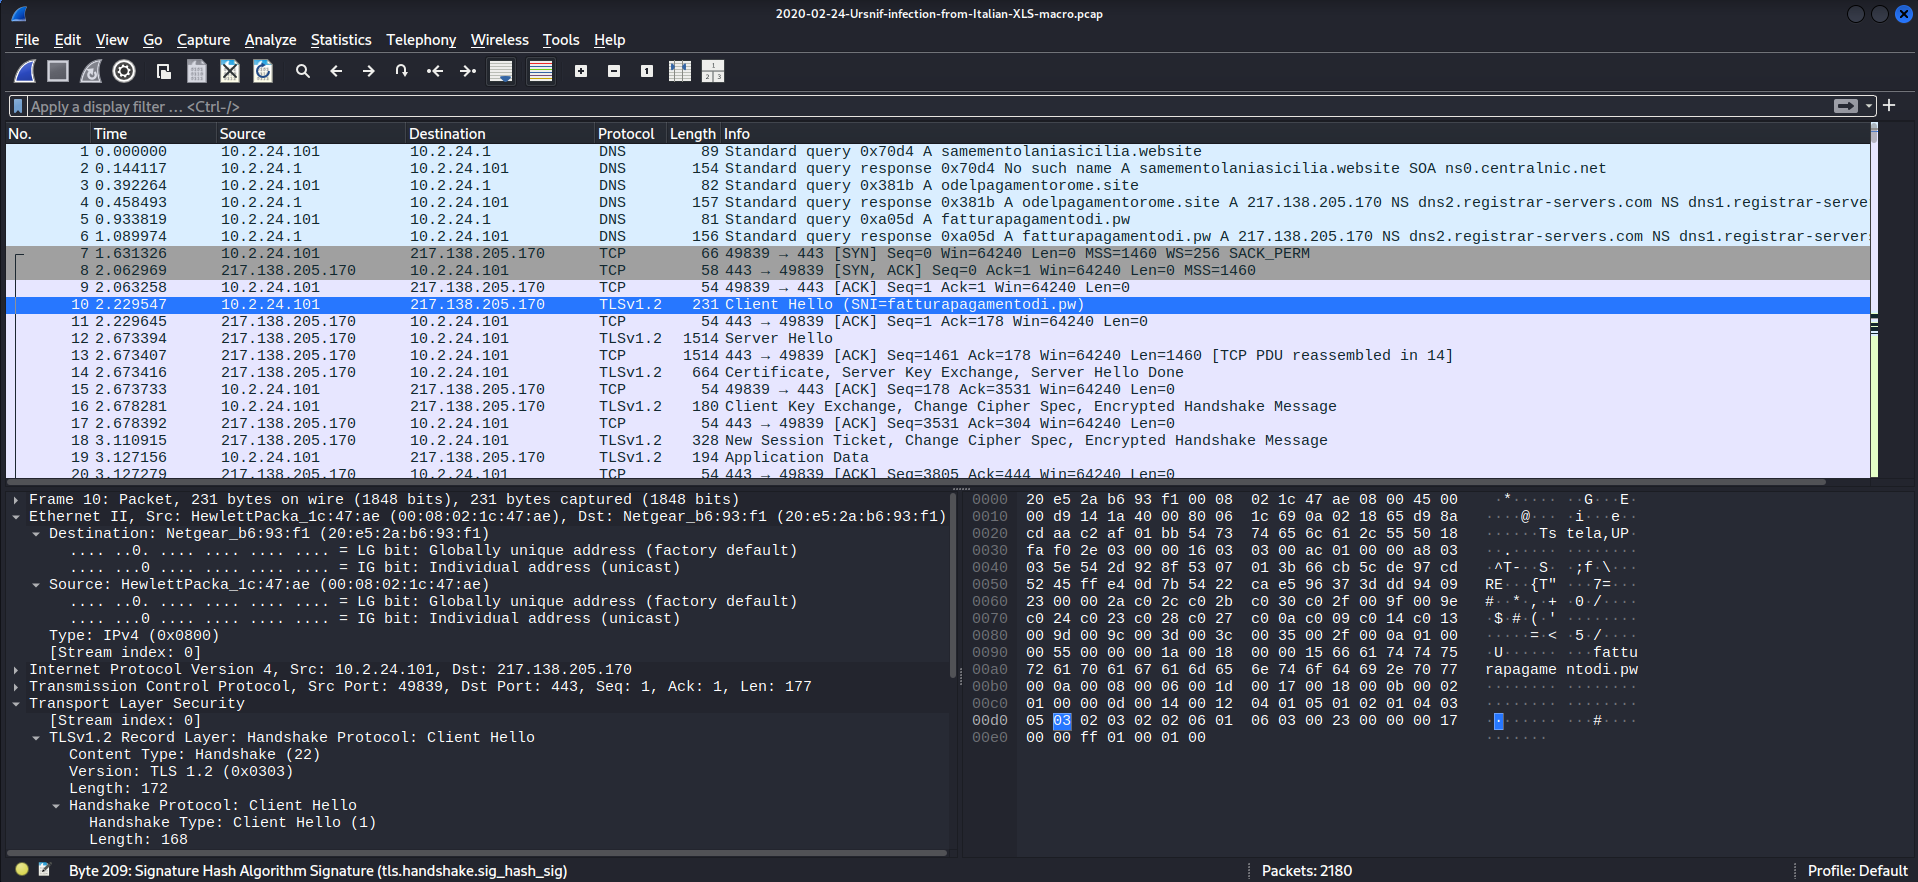Sort packets by the Protocol column header
Screen dimensions: 1918x882
(630, 133)
